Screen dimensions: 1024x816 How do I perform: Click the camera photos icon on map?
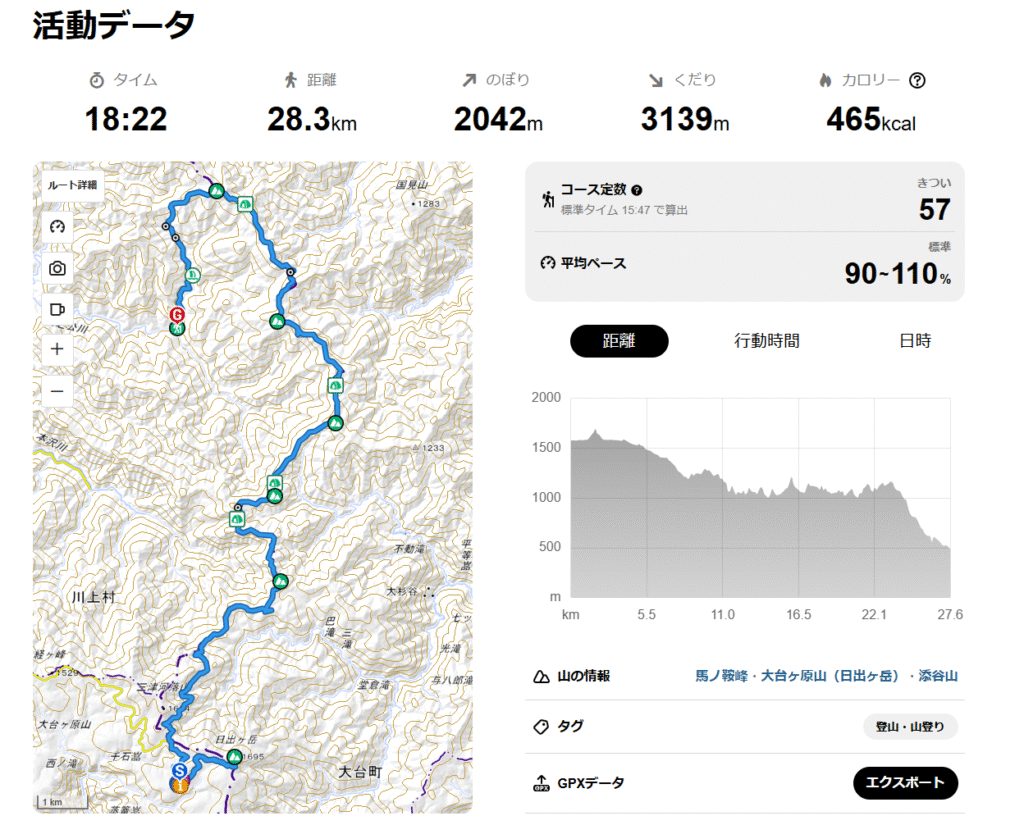pyautogui.click(x=57, y=268)
